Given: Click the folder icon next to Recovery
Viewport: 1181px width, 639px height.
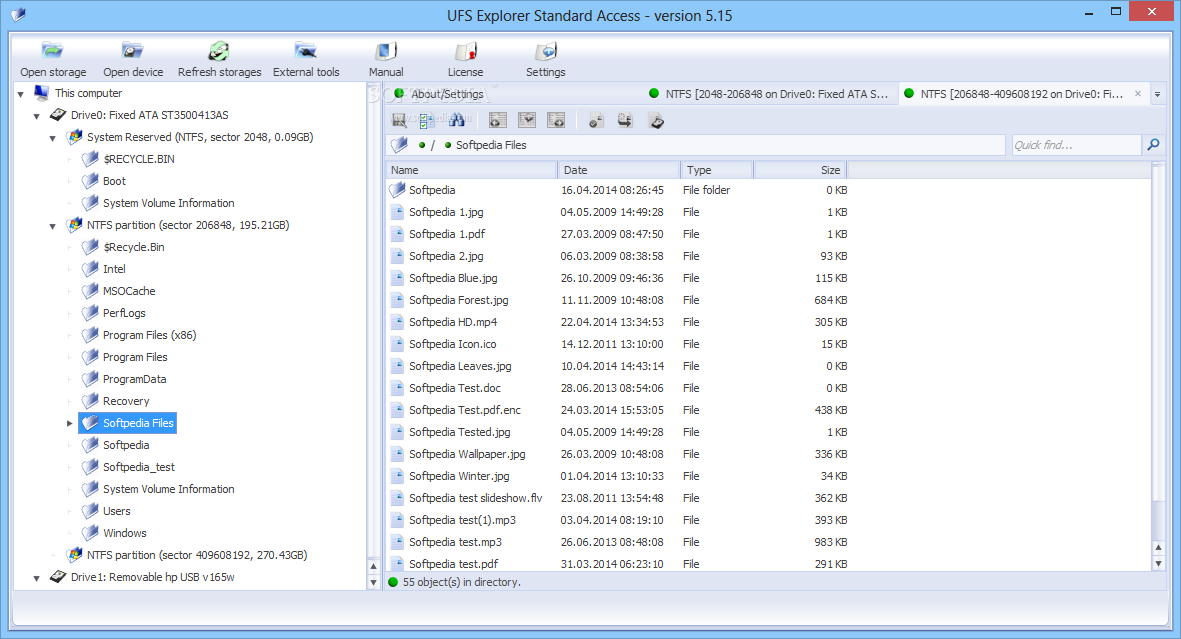Looking at the screenshot, I should coord(90,401).
